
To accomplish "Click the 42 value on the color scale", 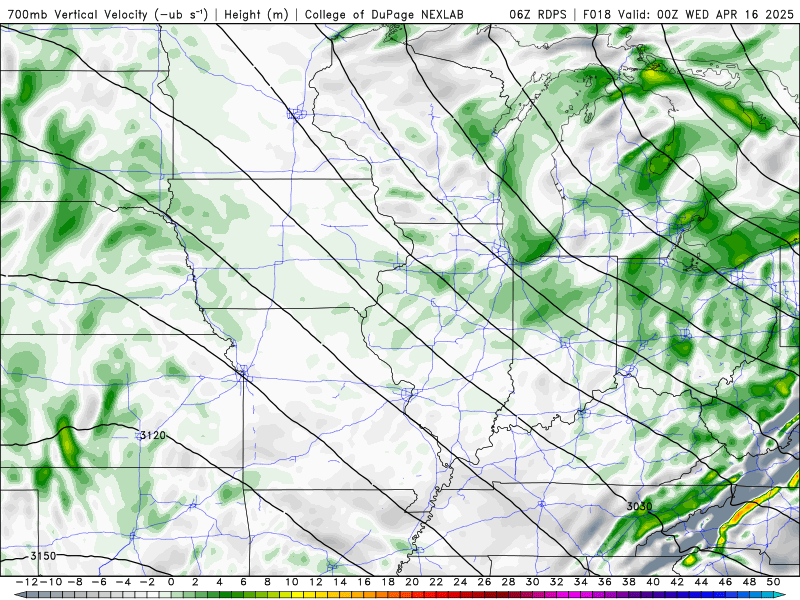I will [x=677, y=582].
